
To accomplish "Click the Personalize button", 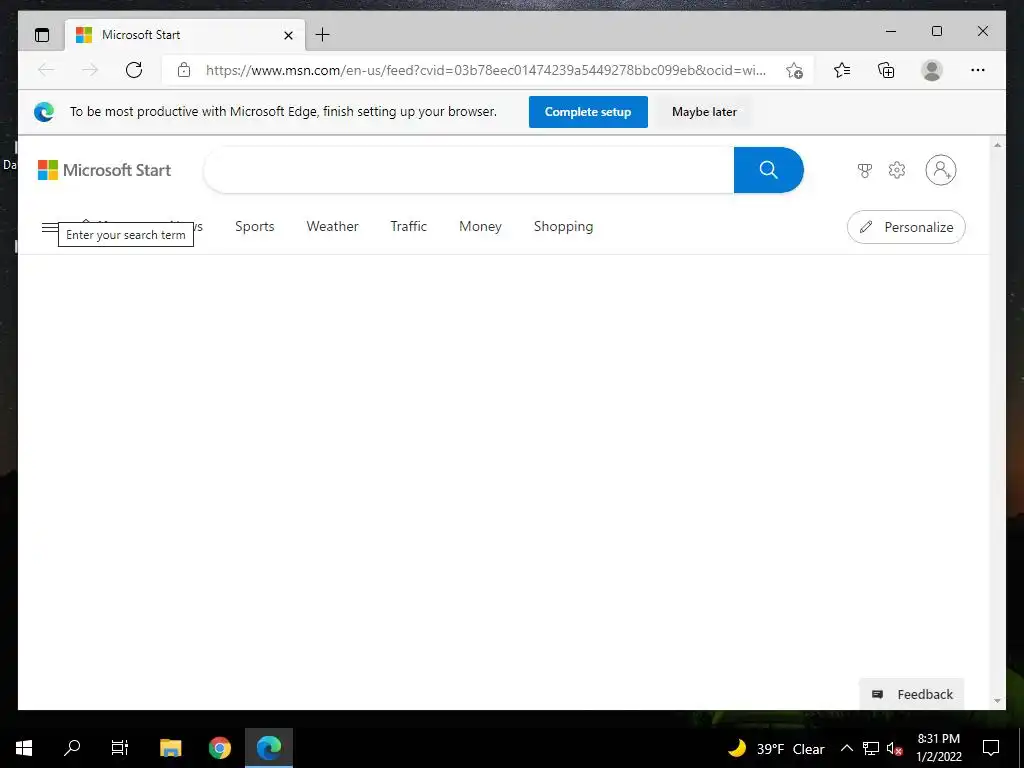I will [906, 227].
